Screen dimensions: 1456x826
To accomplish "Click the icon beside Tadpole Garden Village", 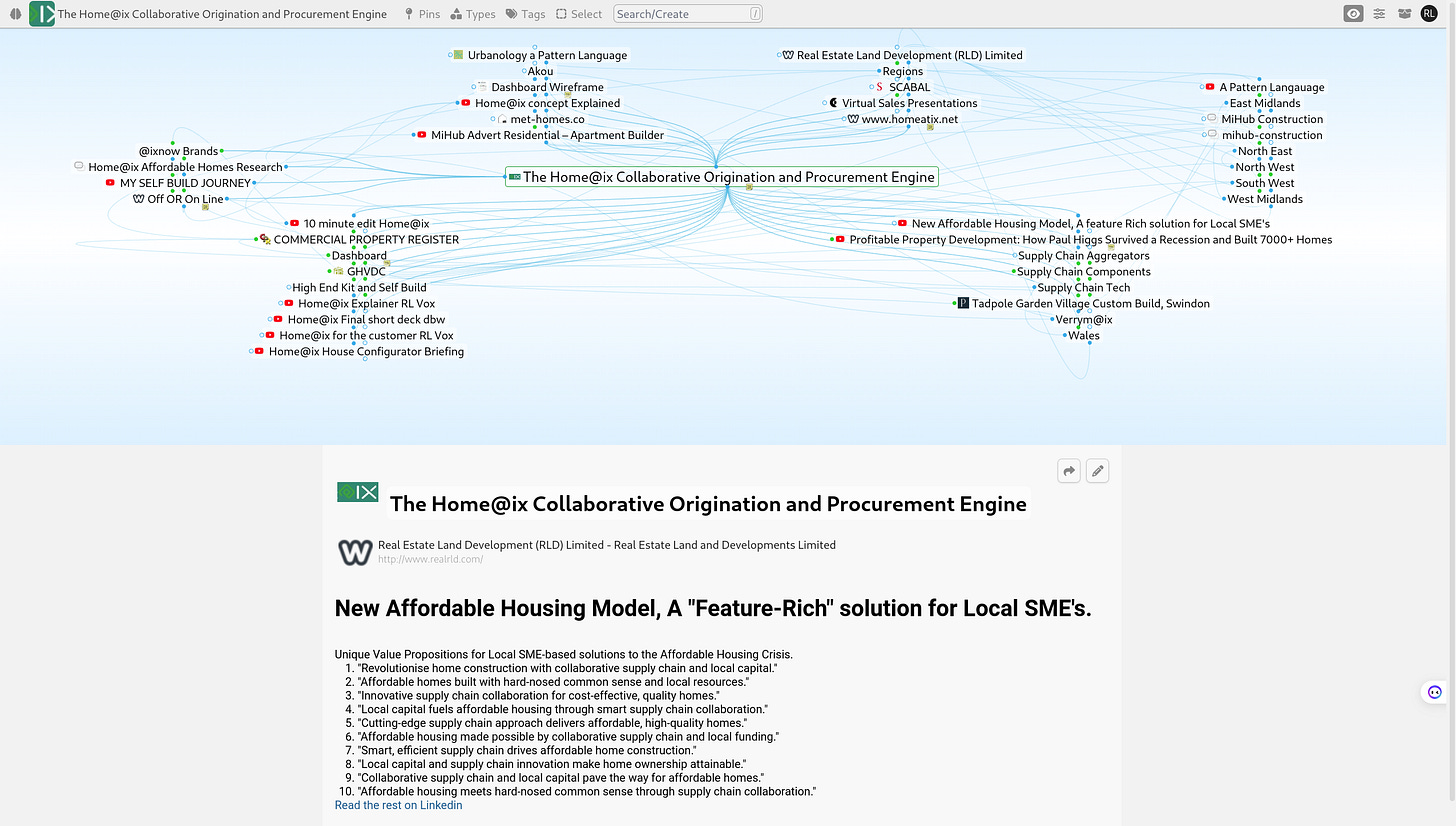I will point(963,303).
